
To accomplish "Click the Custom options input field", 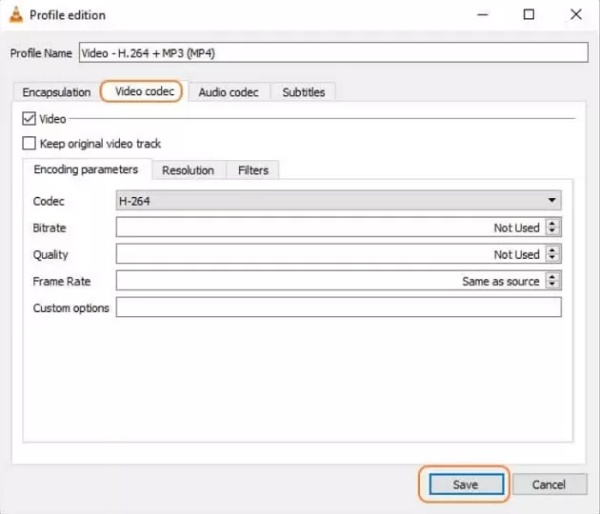I will click(338, 308).
